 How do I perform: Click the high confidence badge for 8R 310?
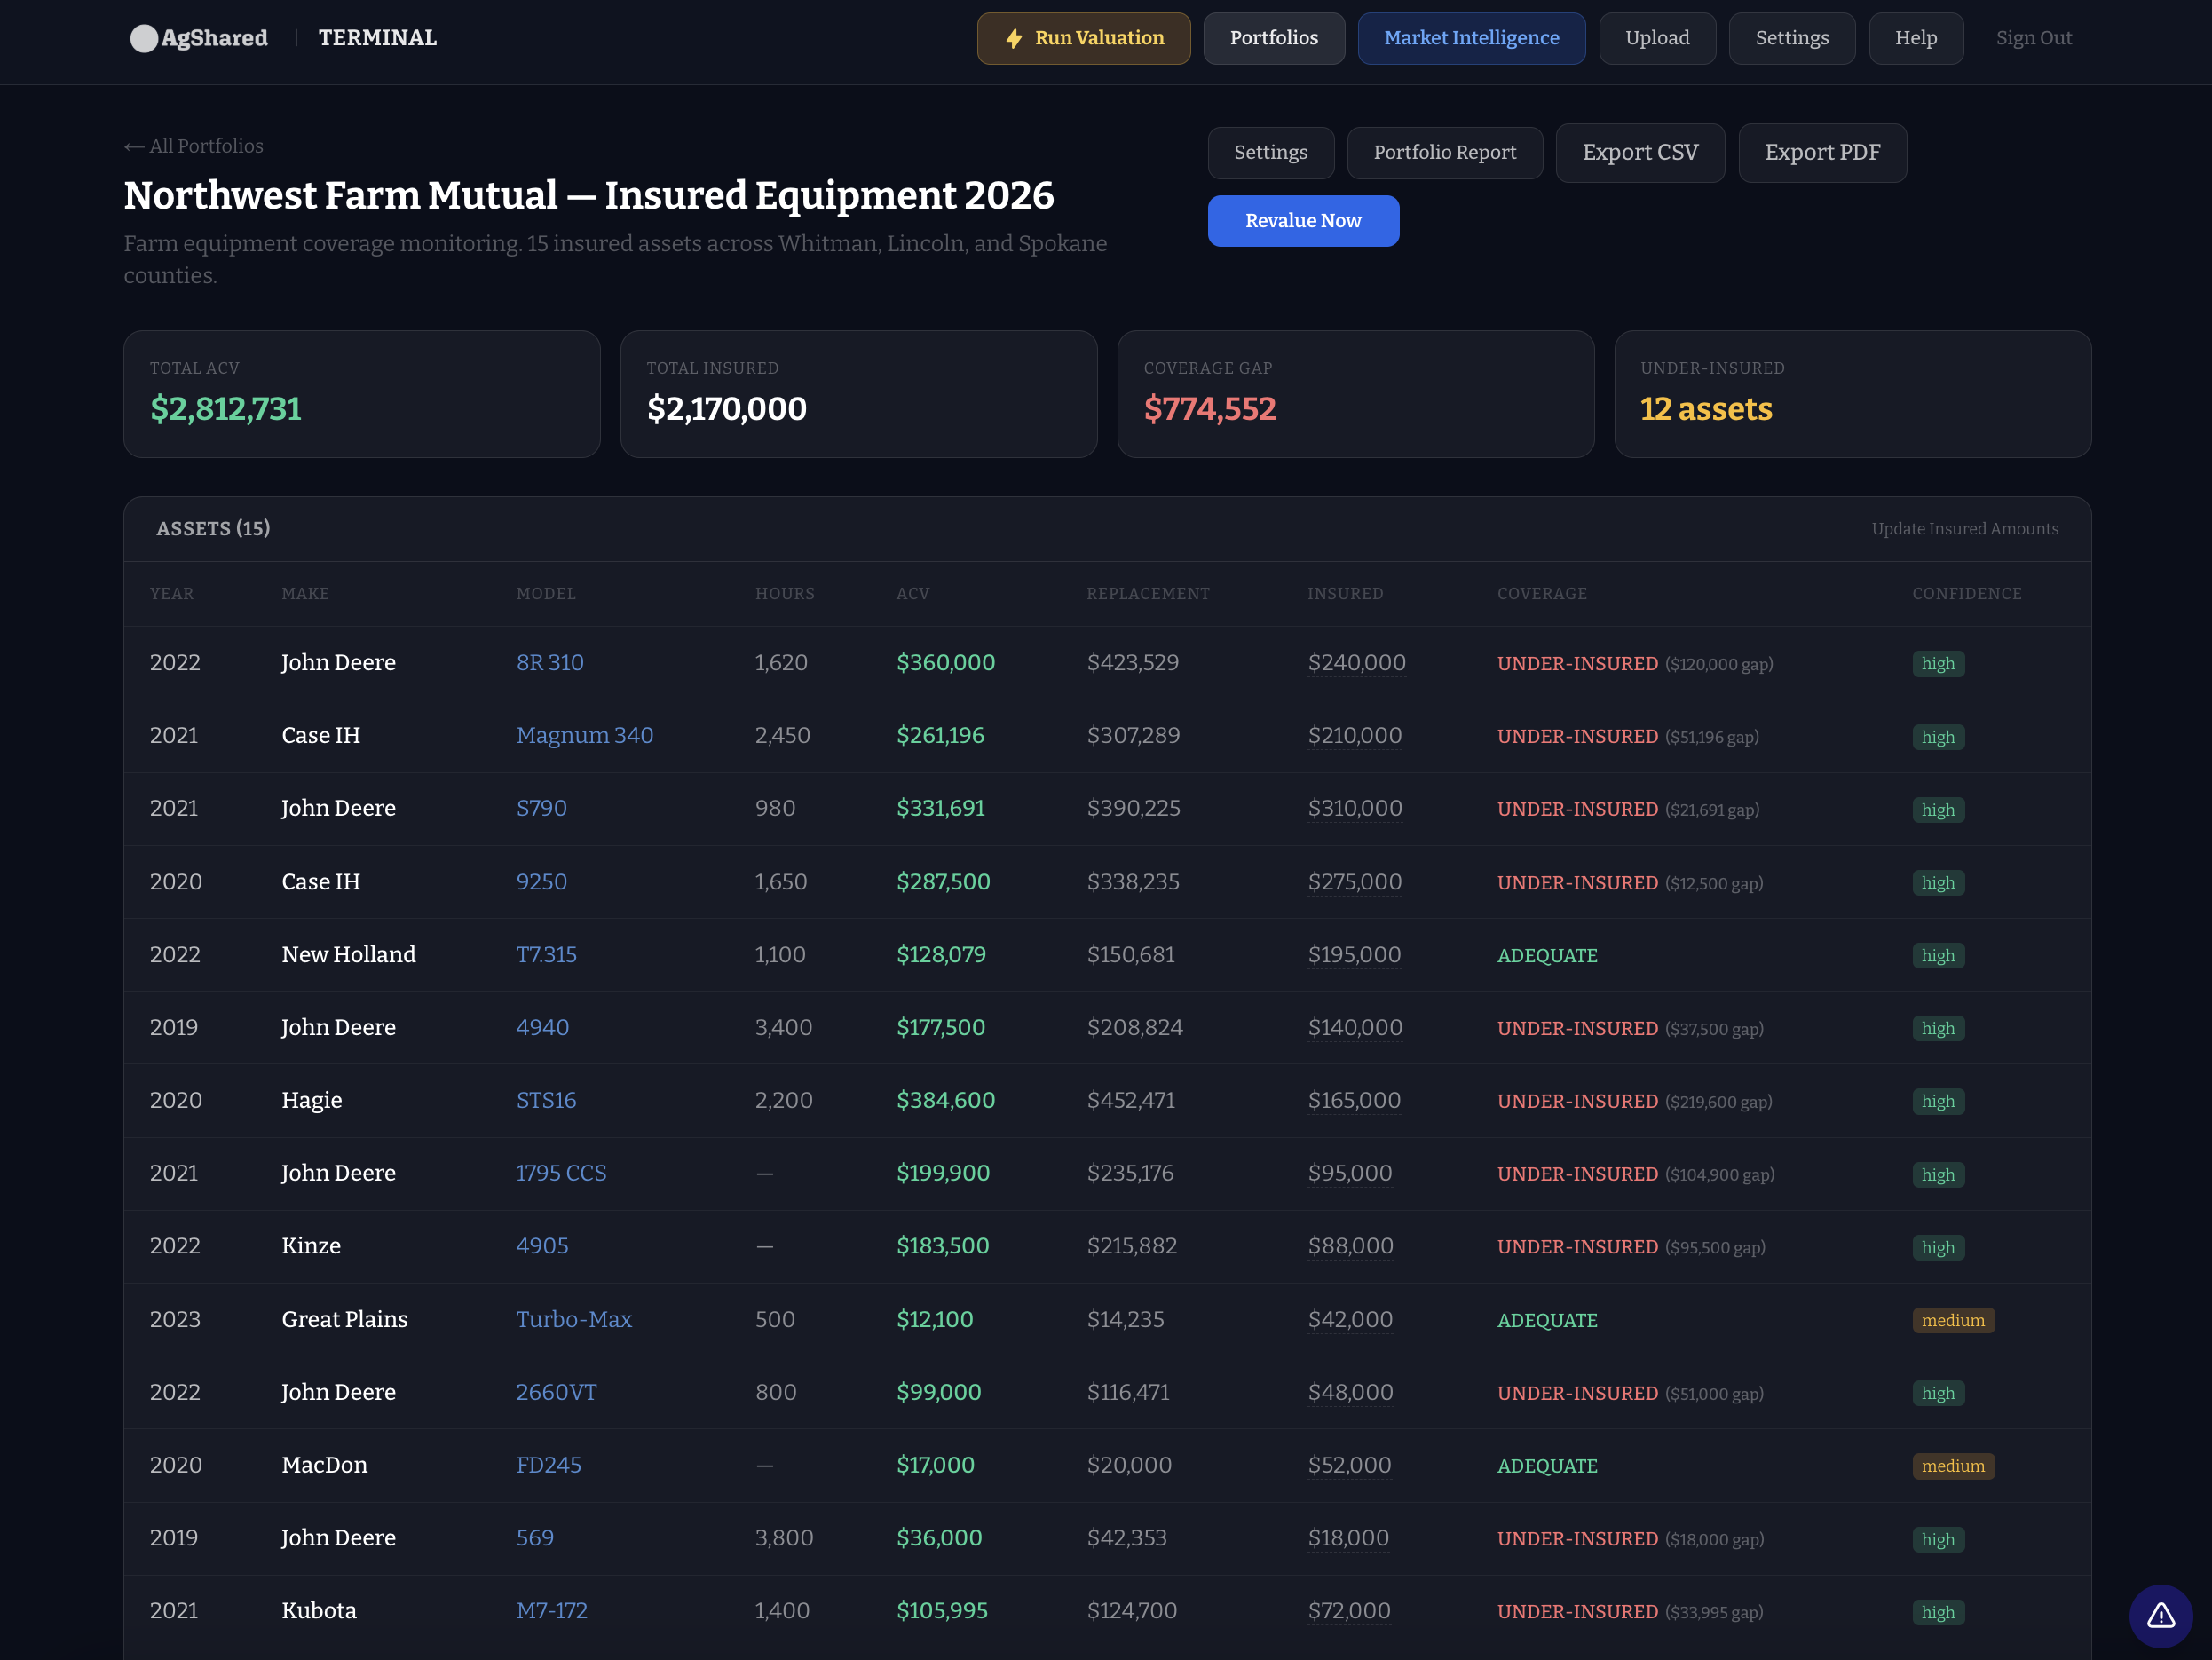(x=1937, y=664)
